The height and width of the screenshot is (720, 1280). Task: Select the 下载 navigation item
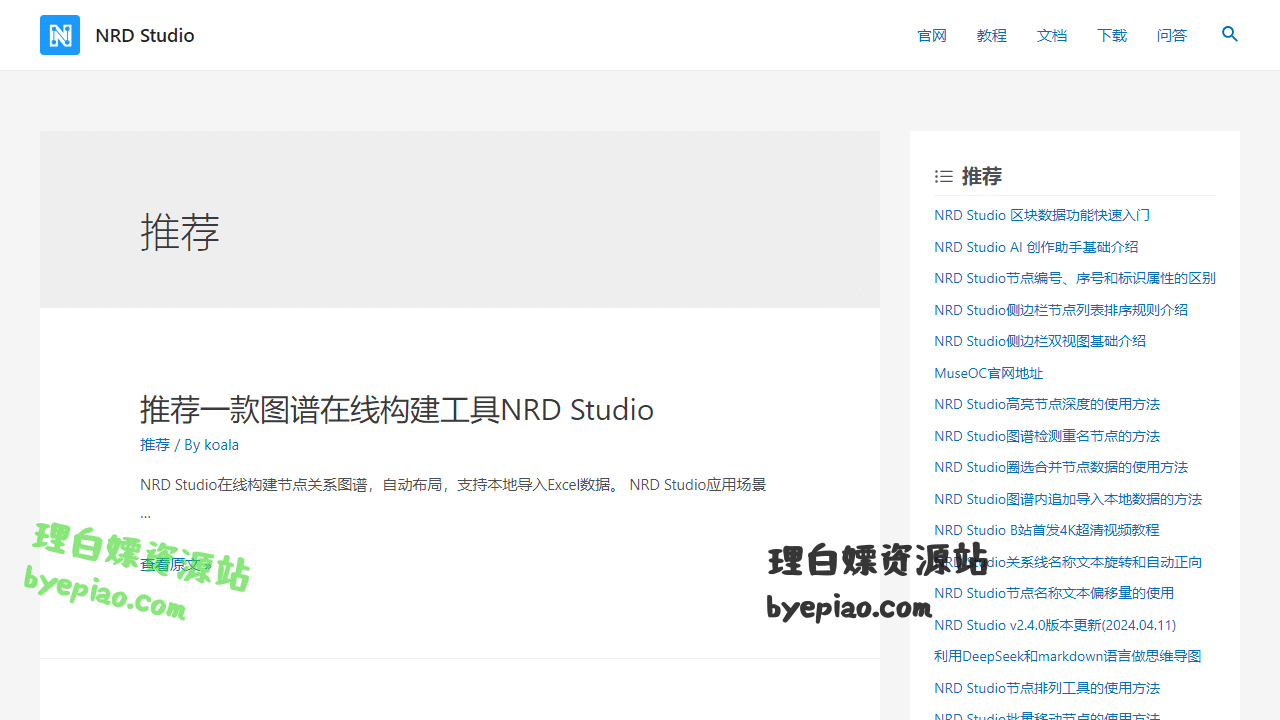pyautogui.click(x=1112, y=35)
